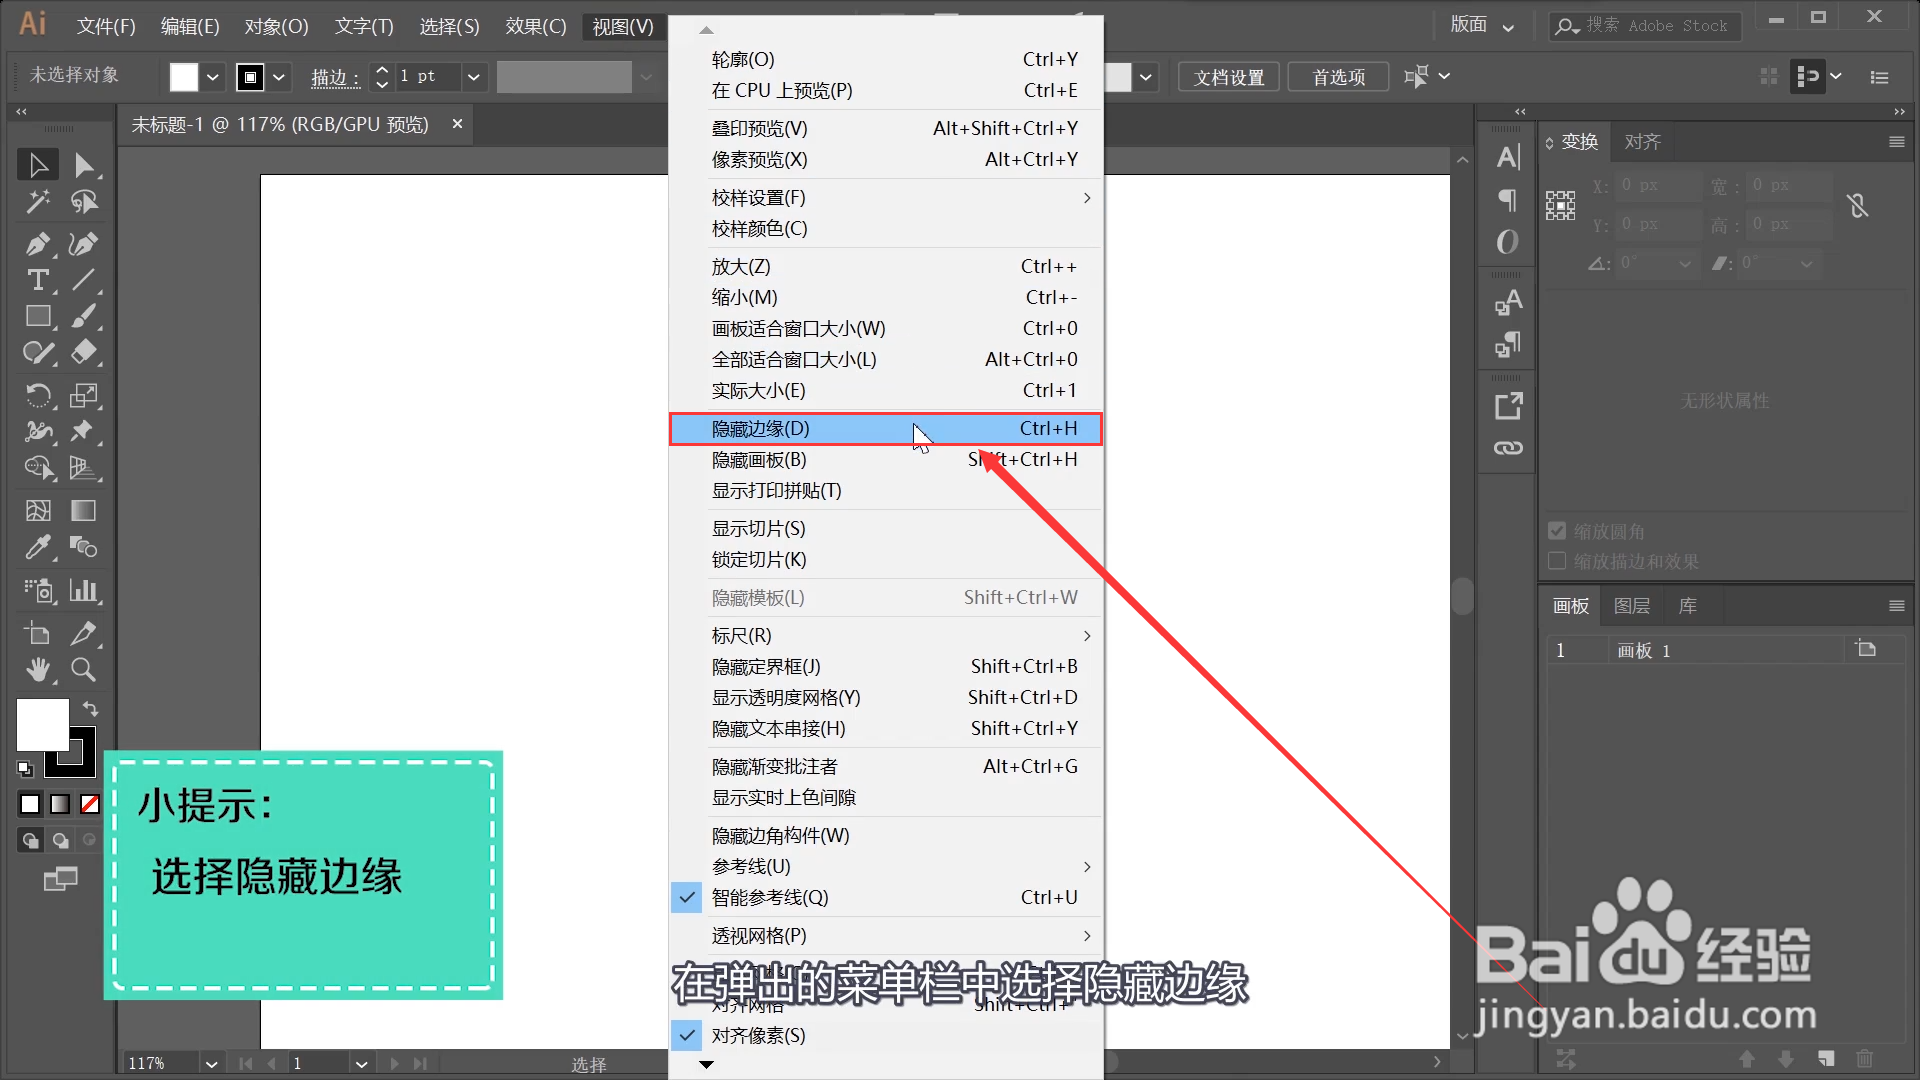Image resolution: width=1920 pixels, height=1080 pixels.
Task: Switch to the Layers panel tab
Action: 1631,606
